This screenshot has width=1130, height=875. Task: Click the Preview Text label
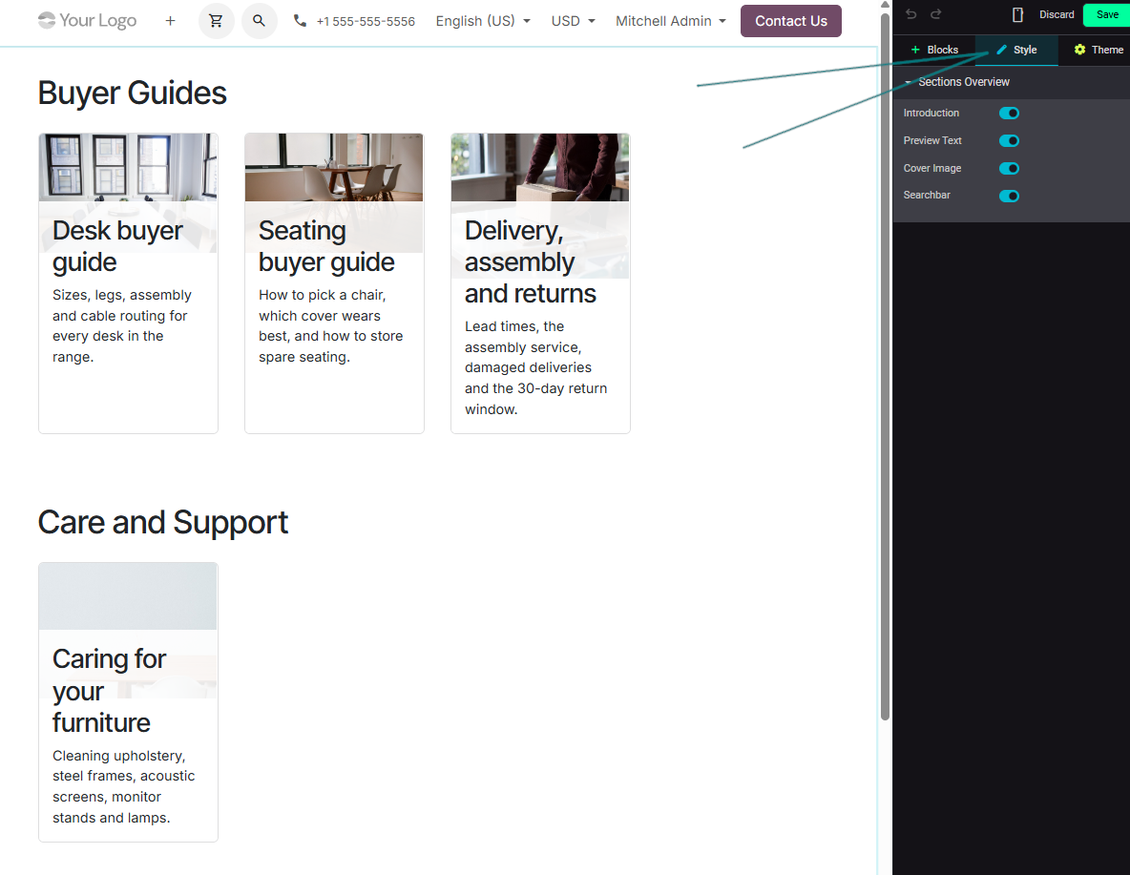click(933, 141)
